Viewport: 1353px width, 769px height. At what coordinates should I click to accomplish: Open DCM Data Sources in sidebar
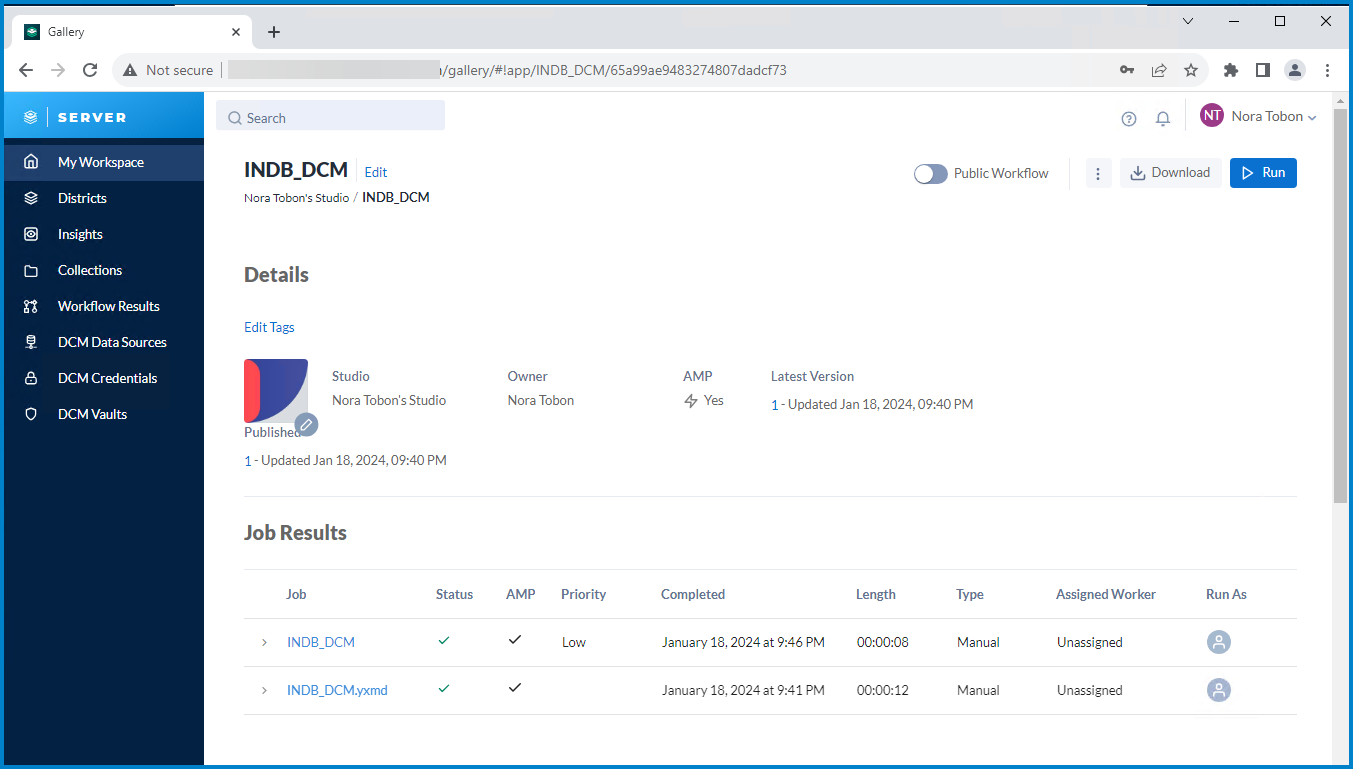click(104, 342)
